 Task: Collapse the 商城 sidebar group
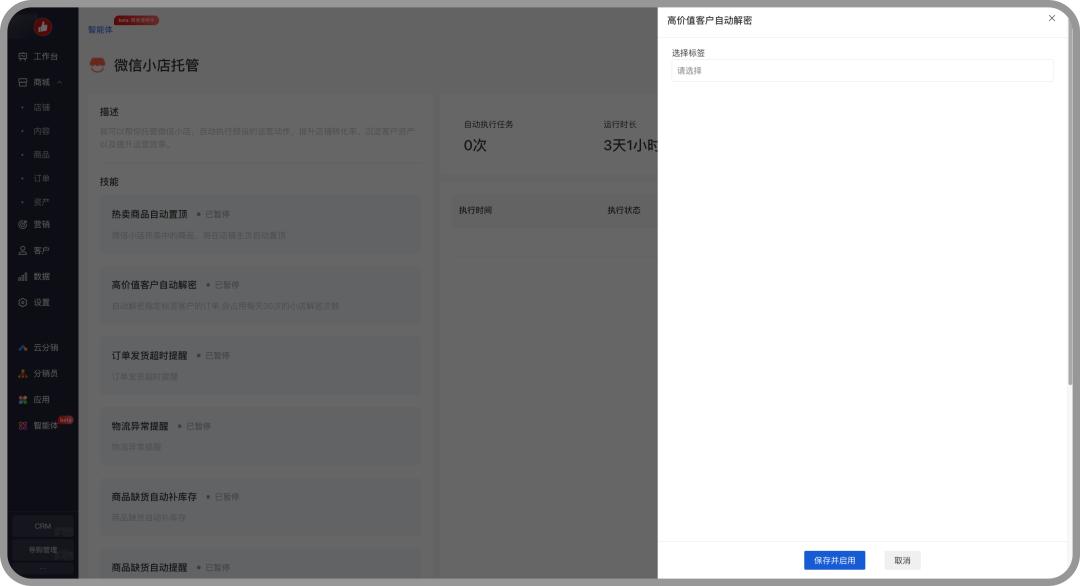[x=45, y=82]
